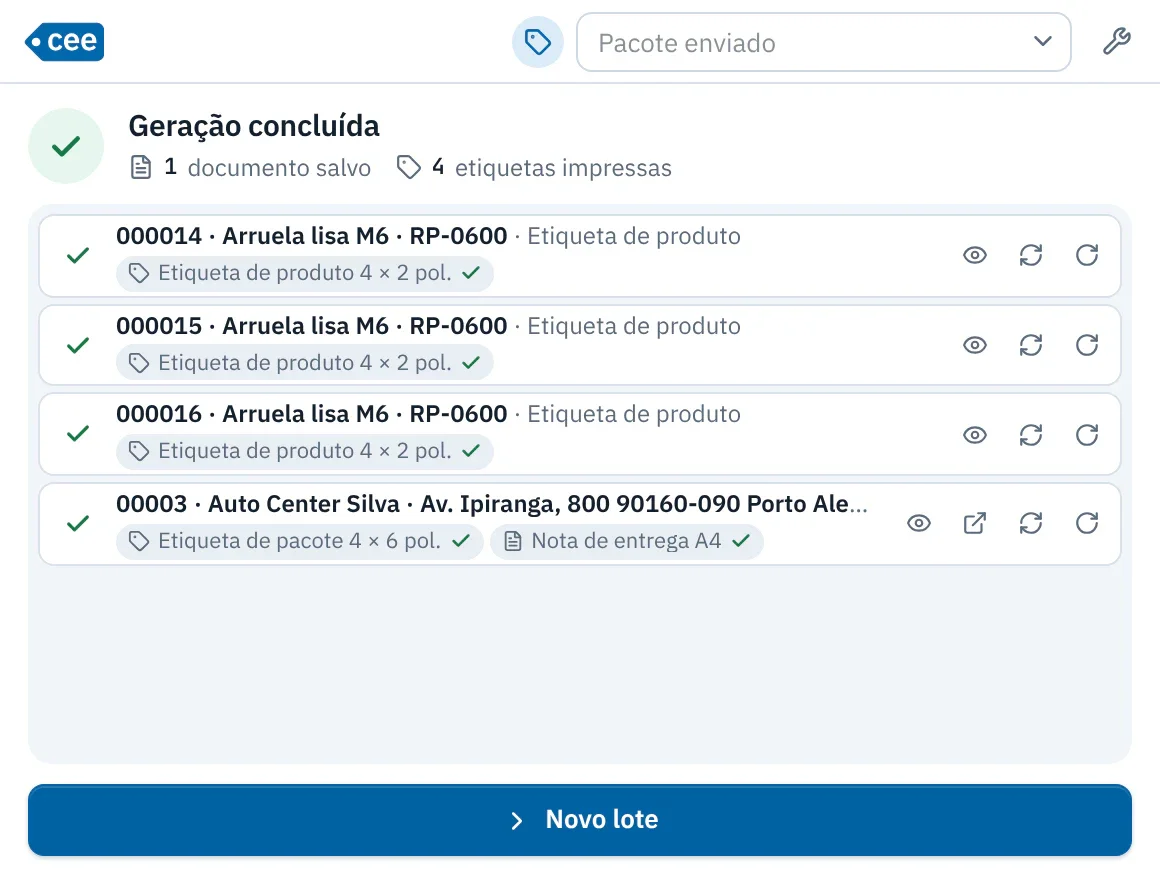Open settings via the wrench icon
Image resolution: width=1160 pixels, height=880 pixels.
pos(1116,41)
